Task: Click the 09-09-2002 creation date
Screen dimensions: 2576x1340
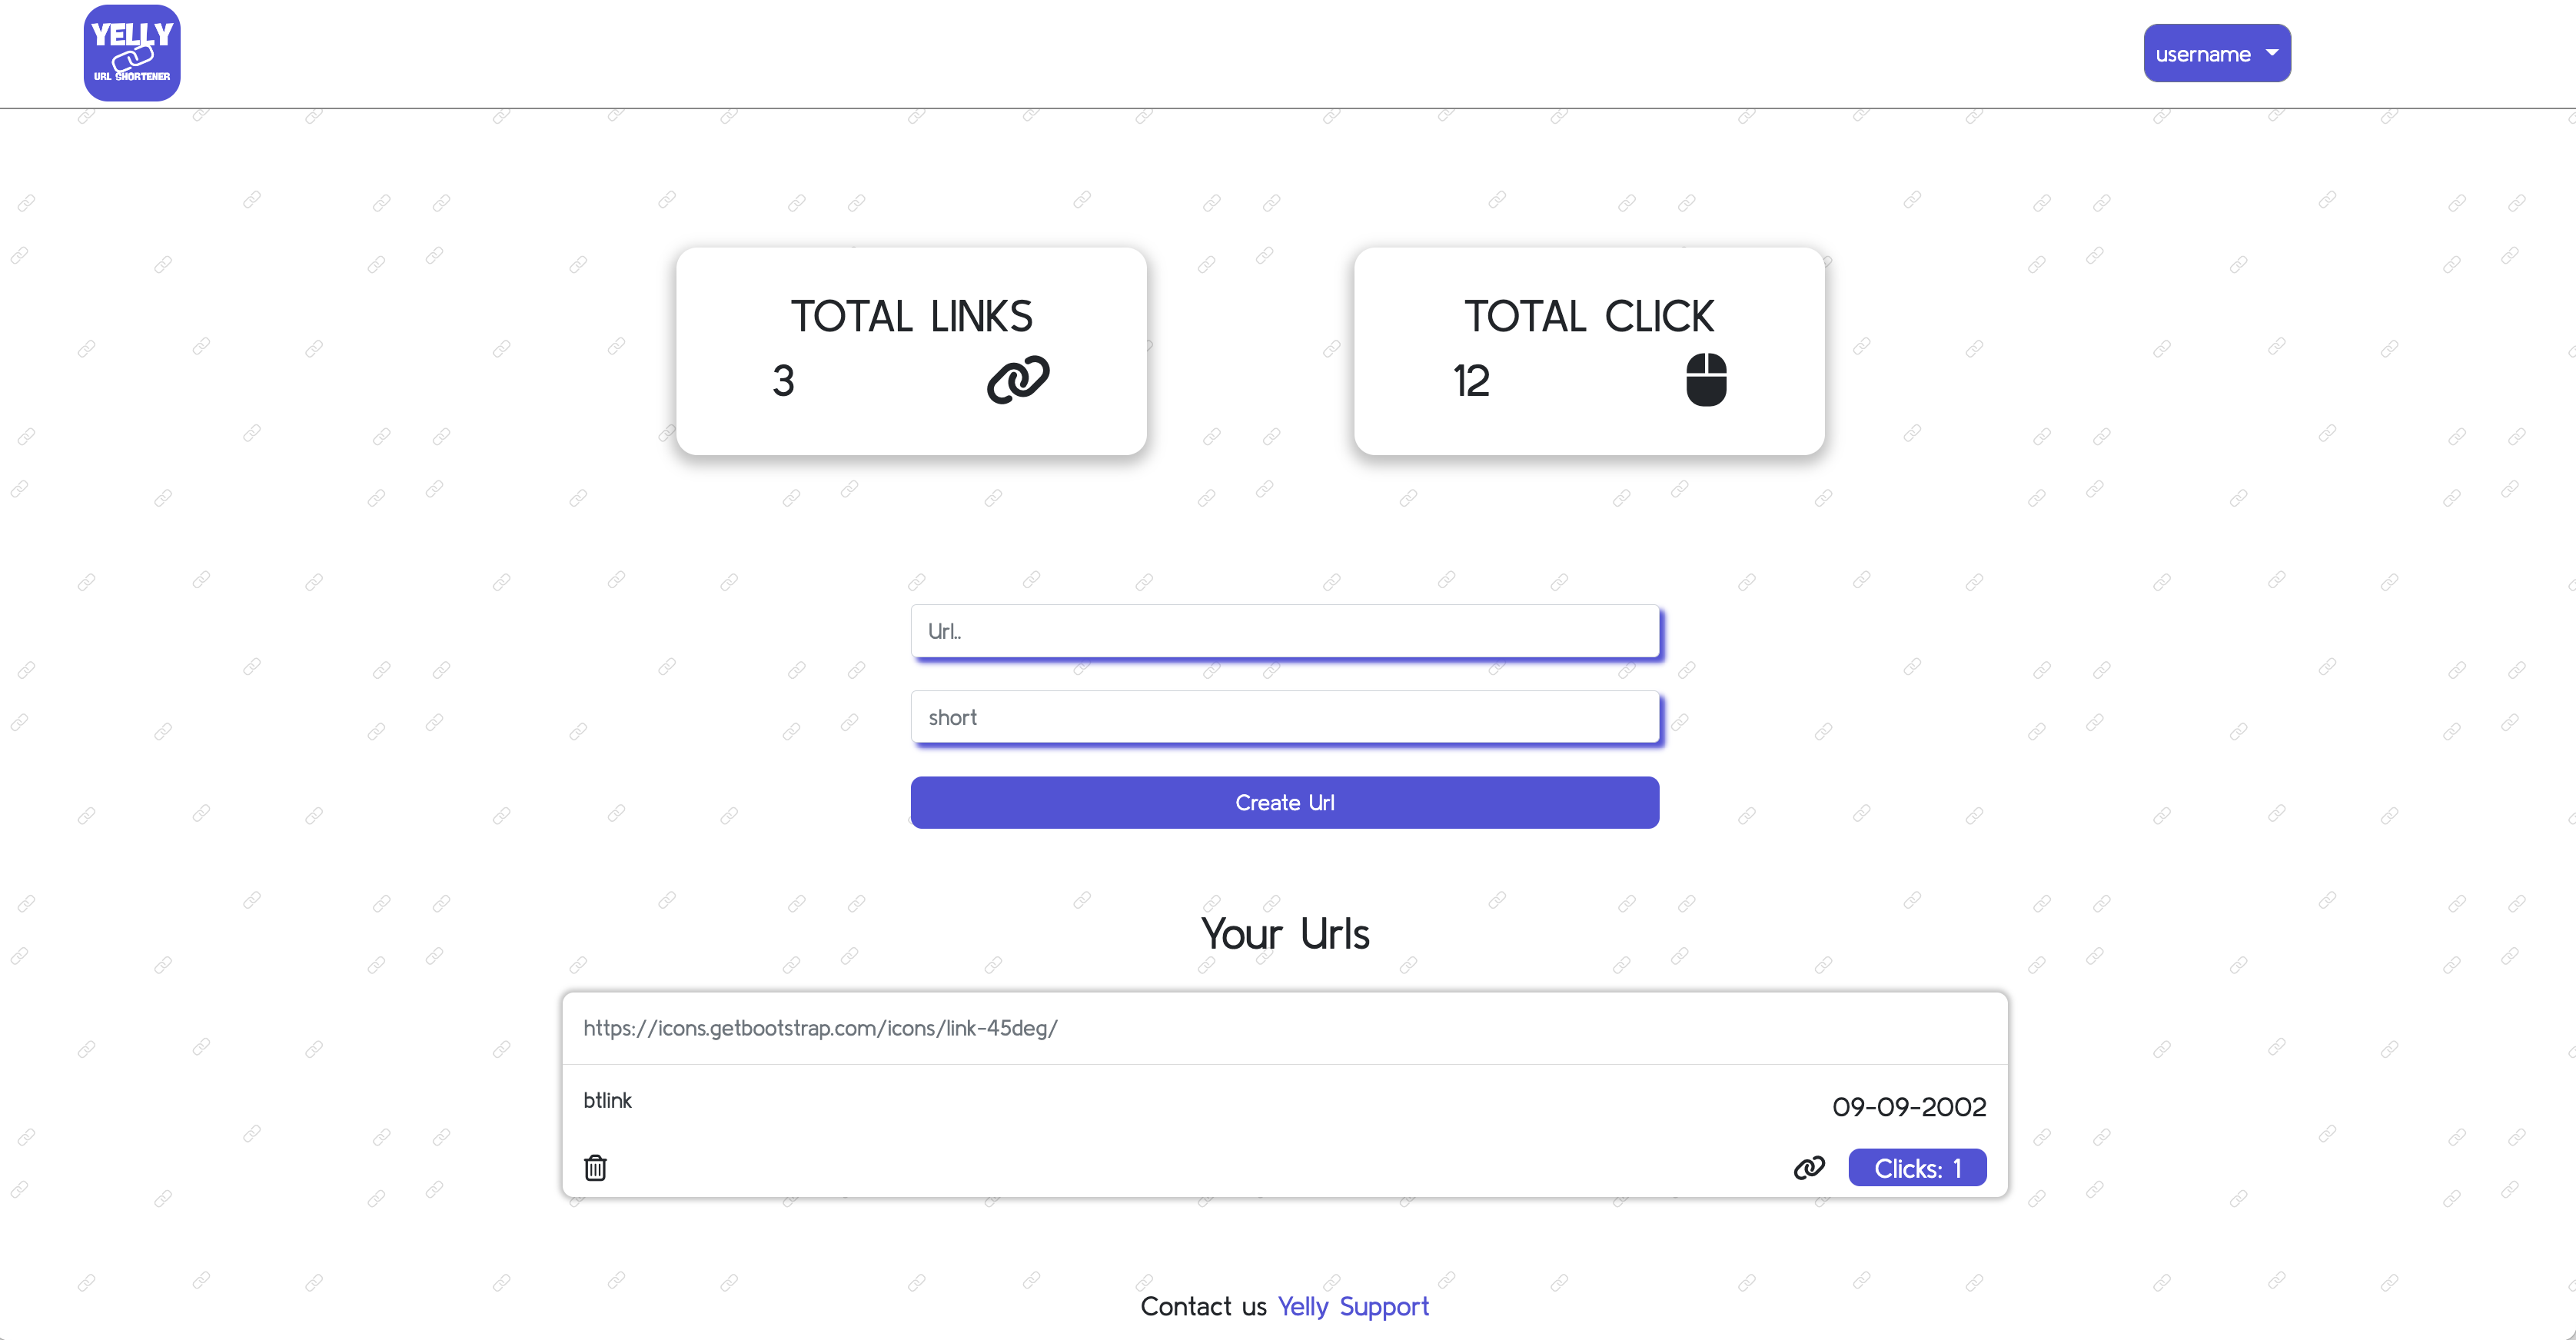Action: click(1909, 1106)
